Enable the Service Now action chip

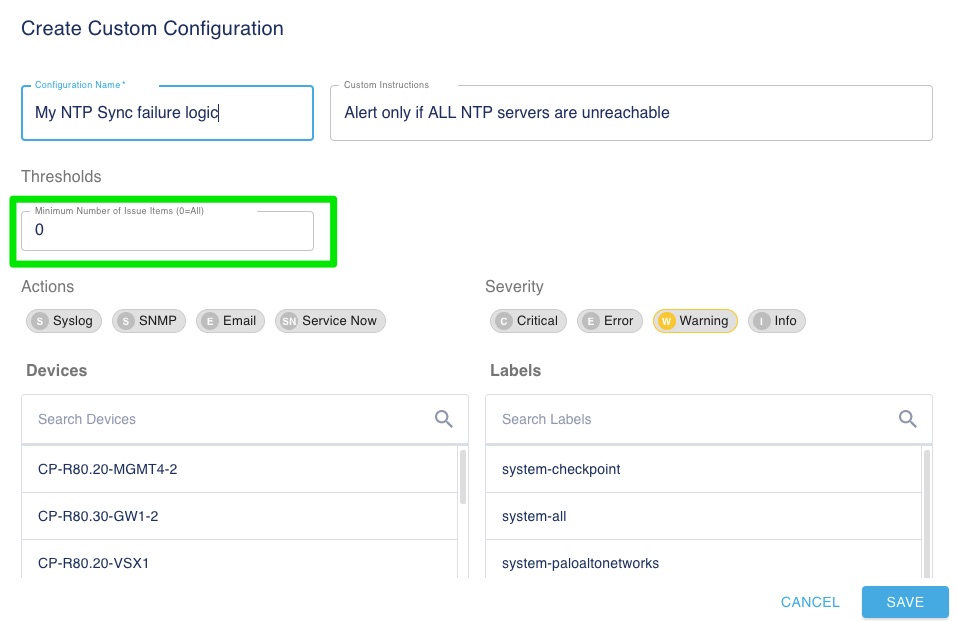click(x=330, y=321)
